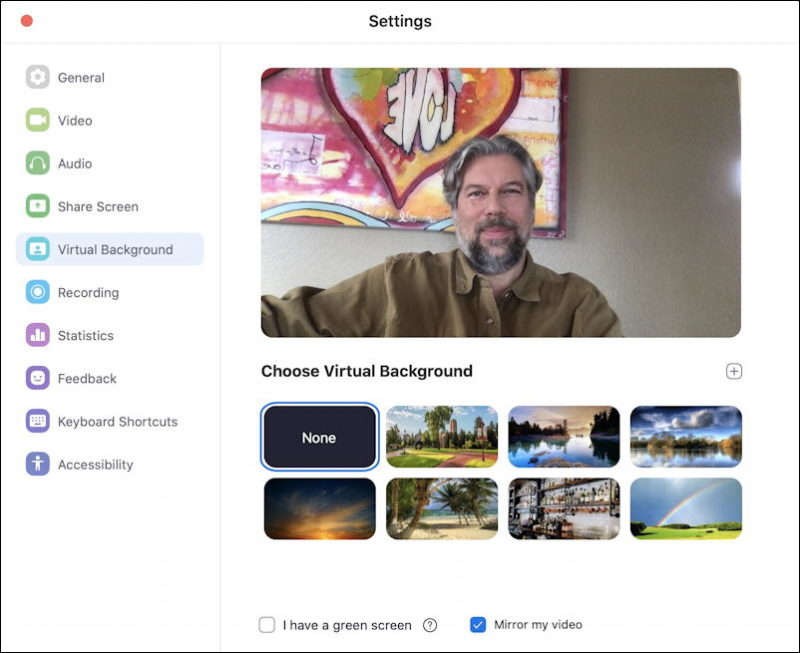Pick the sunset sky background

tap(318, 509)
